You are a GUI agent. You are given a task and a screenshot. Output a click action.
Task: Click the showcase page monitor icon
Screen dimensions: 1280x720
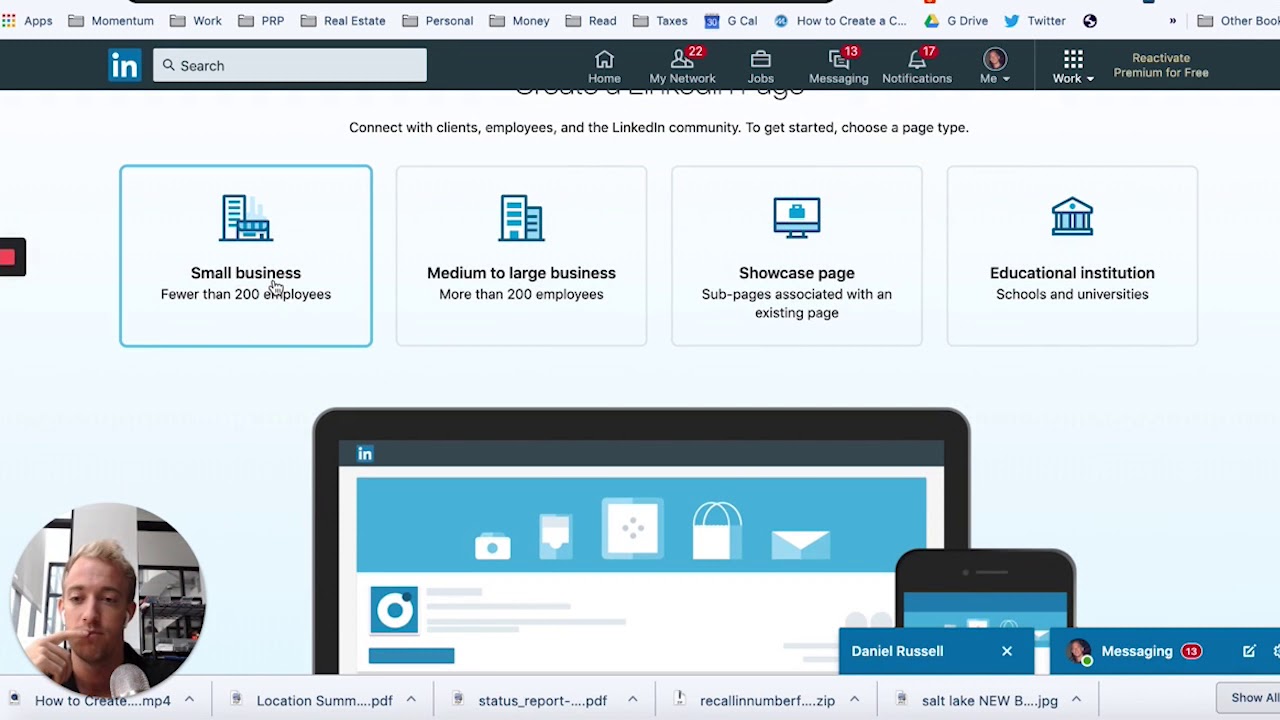797,218
